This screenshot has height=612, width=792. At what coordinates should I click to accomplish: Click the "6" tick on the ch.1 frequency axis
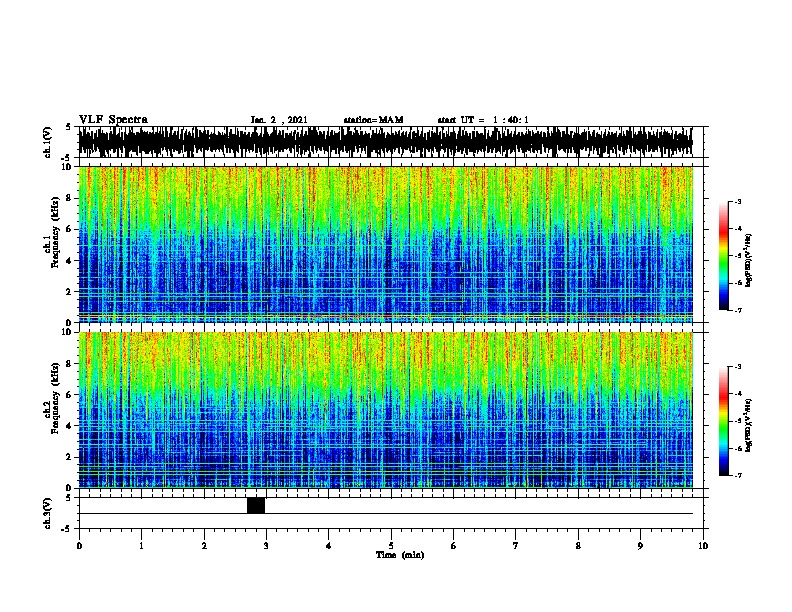69,229
